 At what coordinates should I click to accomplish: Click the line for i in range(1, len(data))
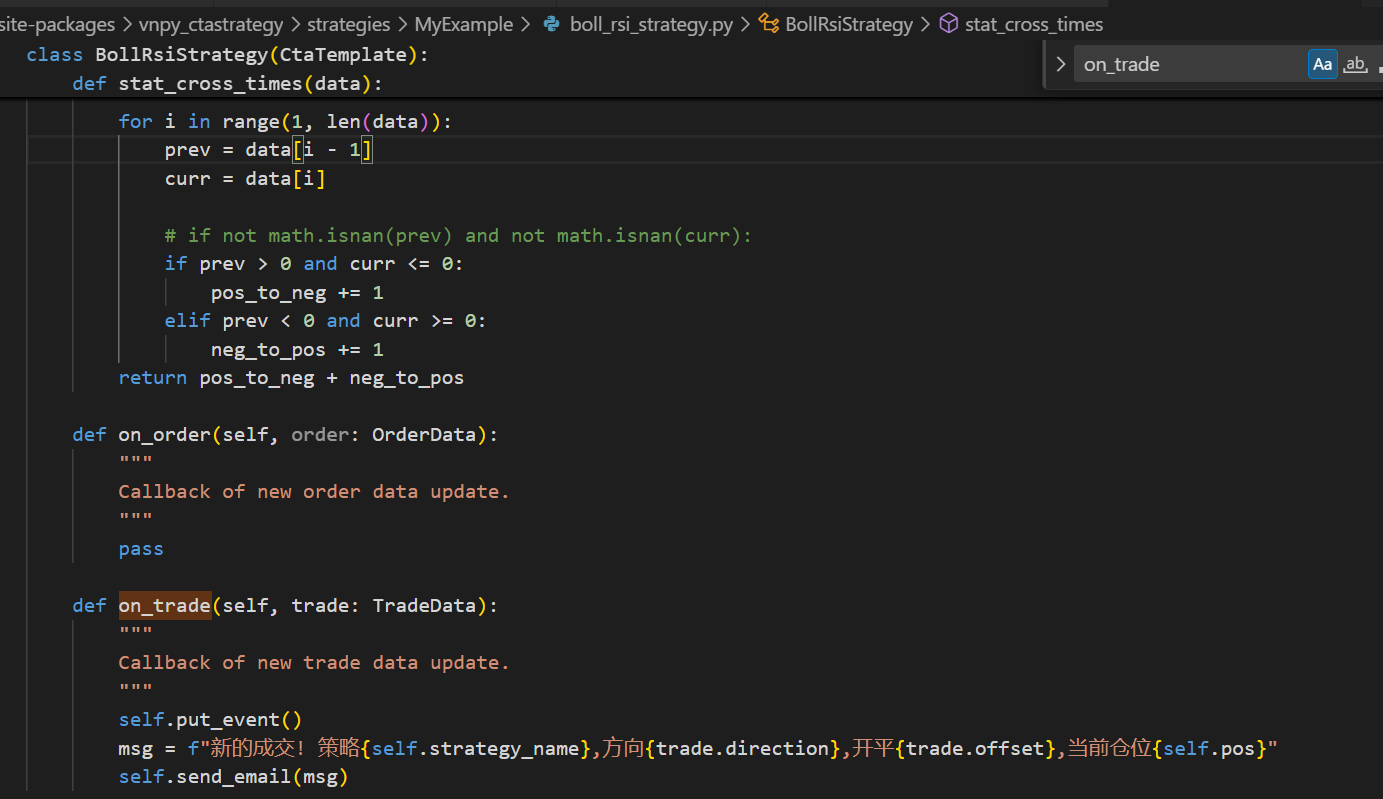tap(285, 121)
